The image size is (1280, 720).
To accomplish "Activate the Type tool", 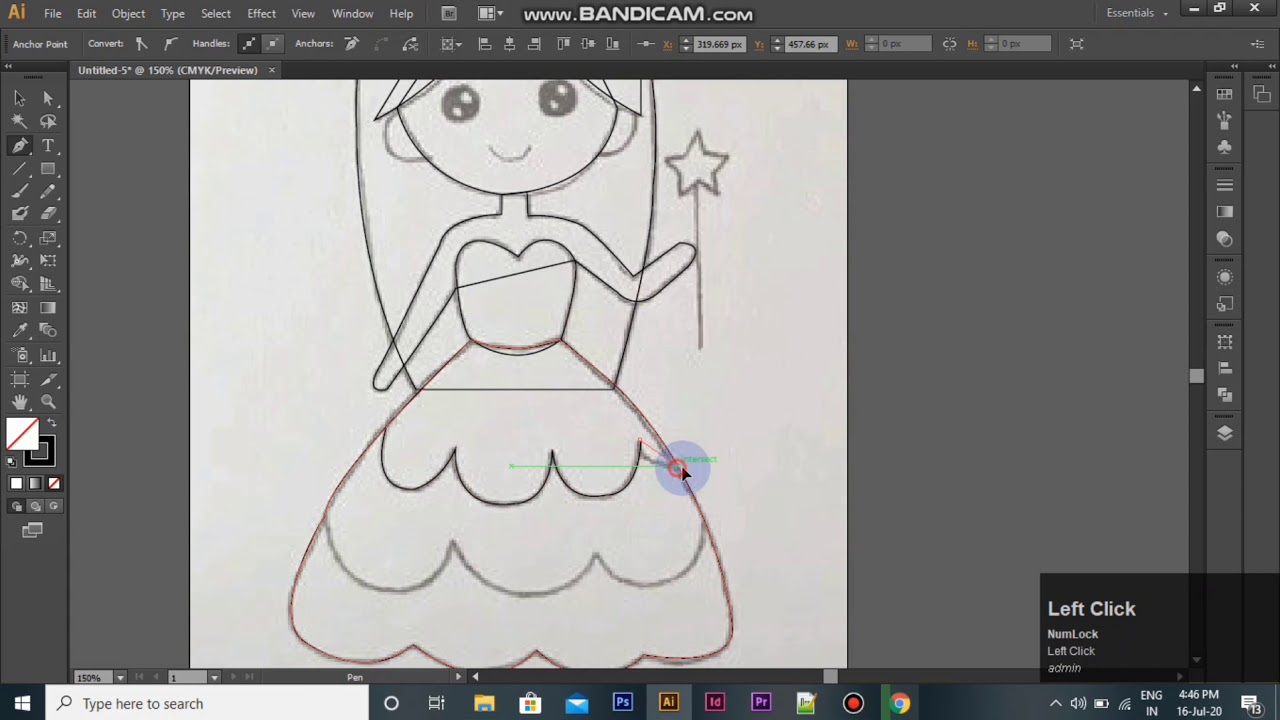I will [x=48, y=145].
